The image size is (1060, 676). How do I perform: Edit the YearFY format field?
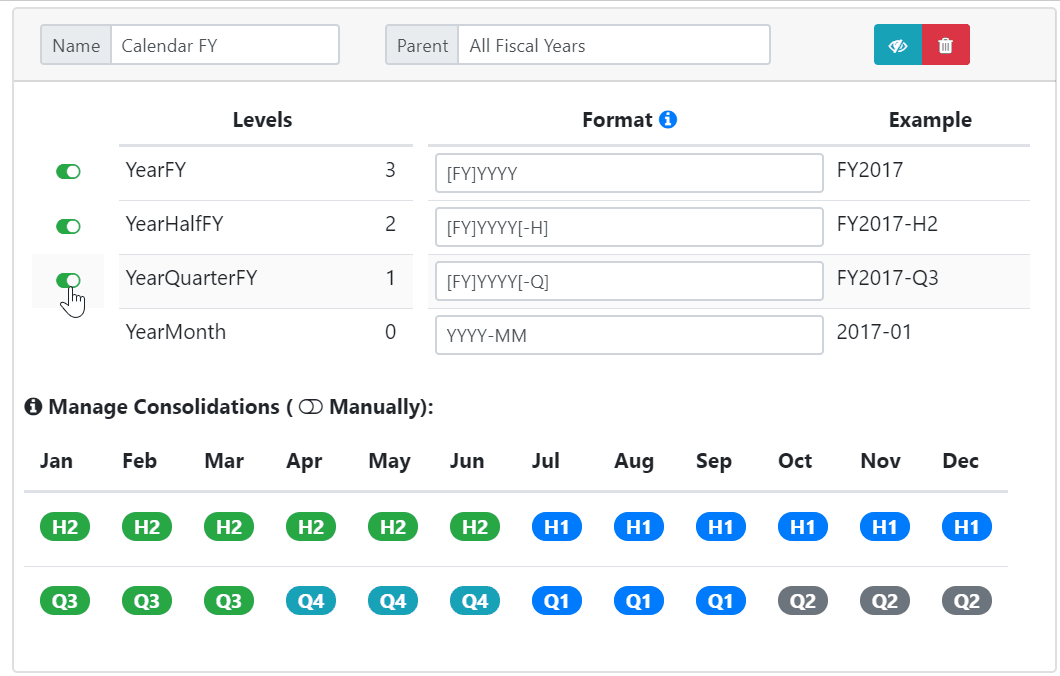tap(629, 173)
